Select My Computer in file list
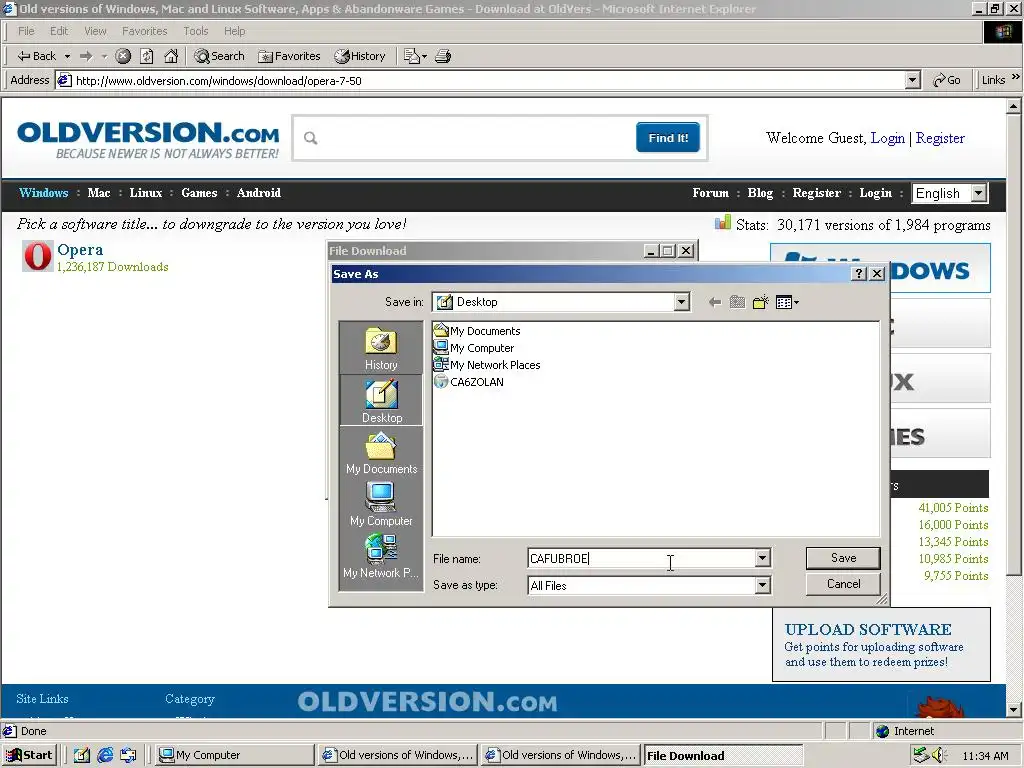This screenshot has width=1024, height=768. tap(474, 347)
